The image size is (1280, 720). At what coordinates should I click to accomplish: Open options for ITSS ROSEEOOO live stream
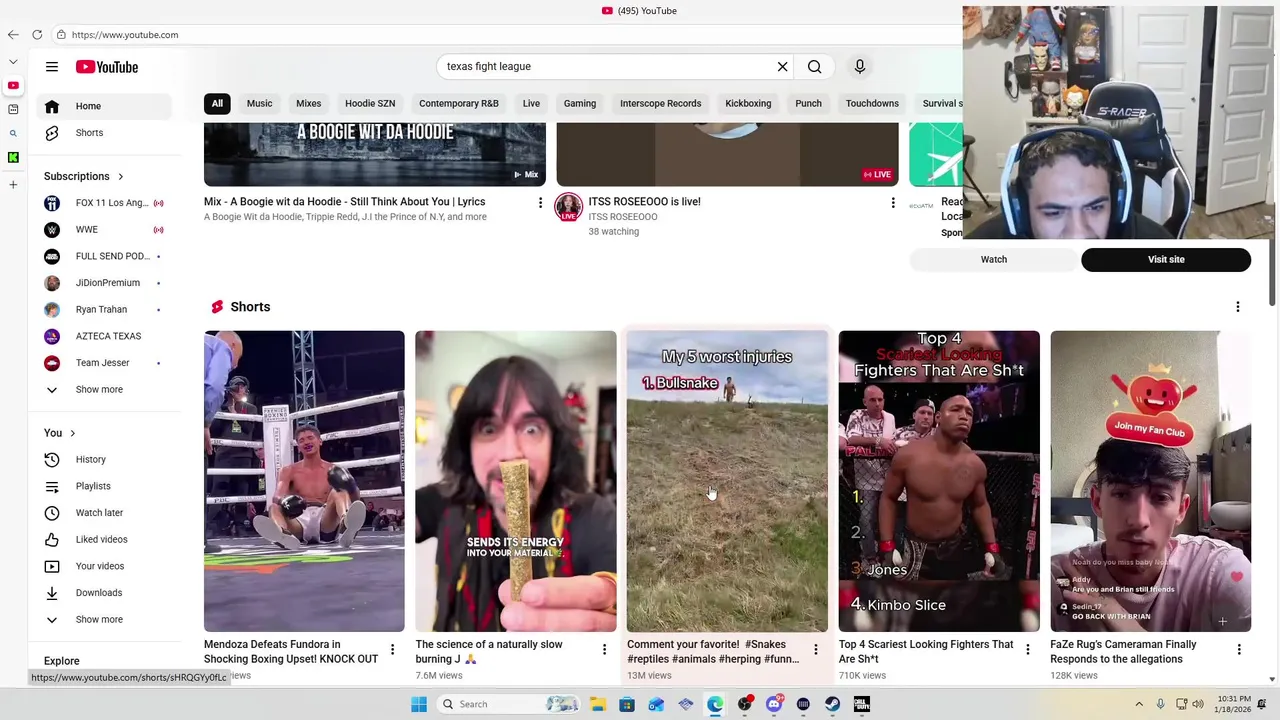pyautogui.click(x=893, y=203)
